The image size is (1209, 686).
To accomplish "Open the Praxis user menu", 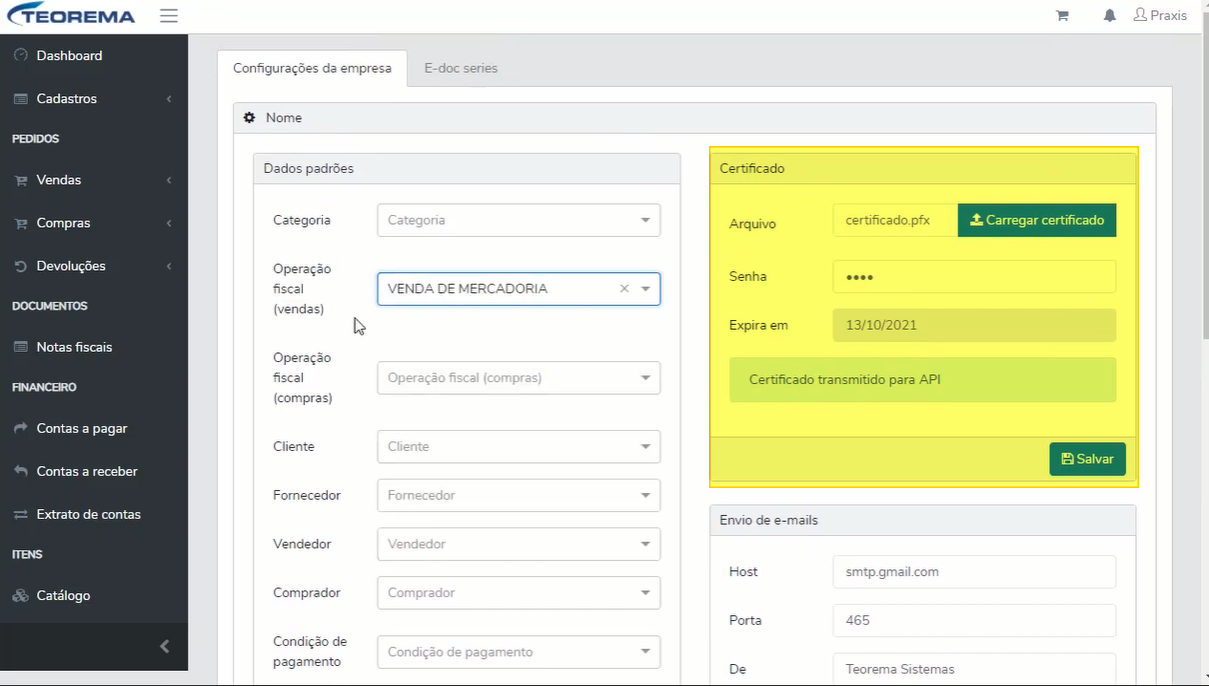I will pyautogui.click(x=1160, y=16).
